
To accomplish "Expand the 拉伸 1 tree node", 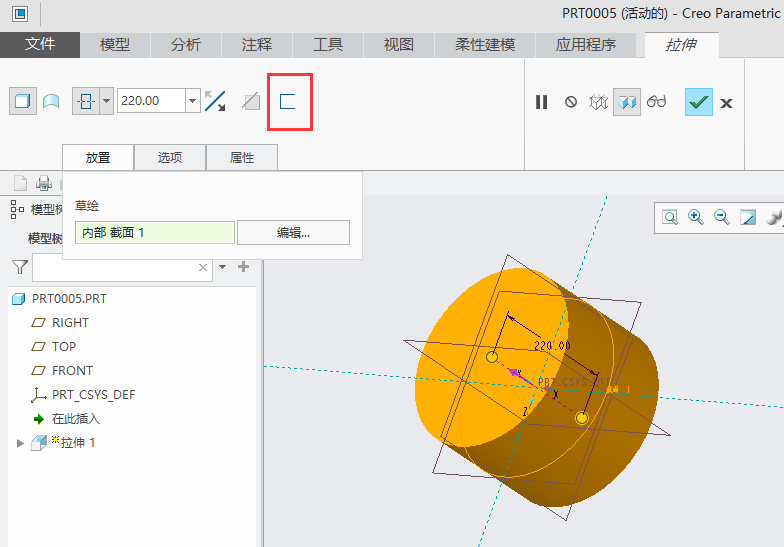I will (20, 443).
